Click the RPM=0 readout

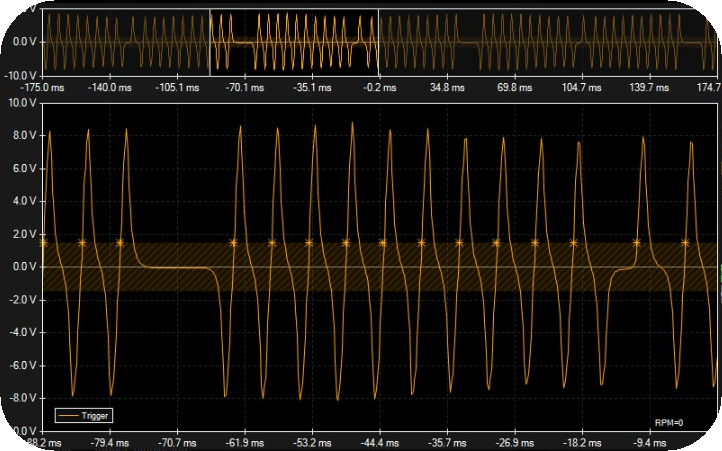[668, 423]
